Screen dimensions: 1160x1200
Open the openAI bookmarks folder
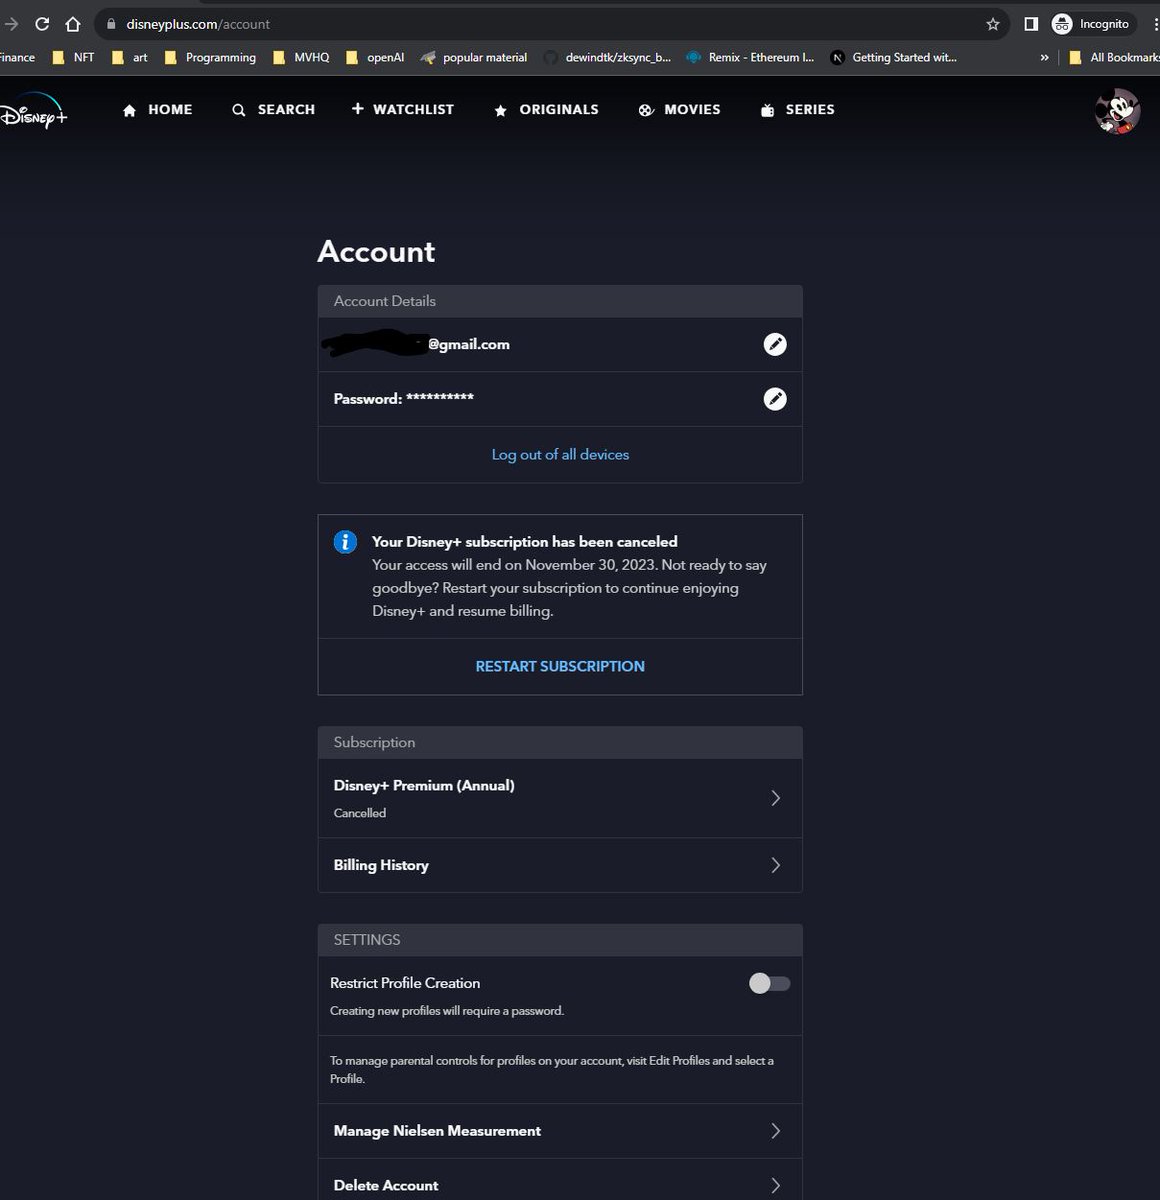click(374, 58)
